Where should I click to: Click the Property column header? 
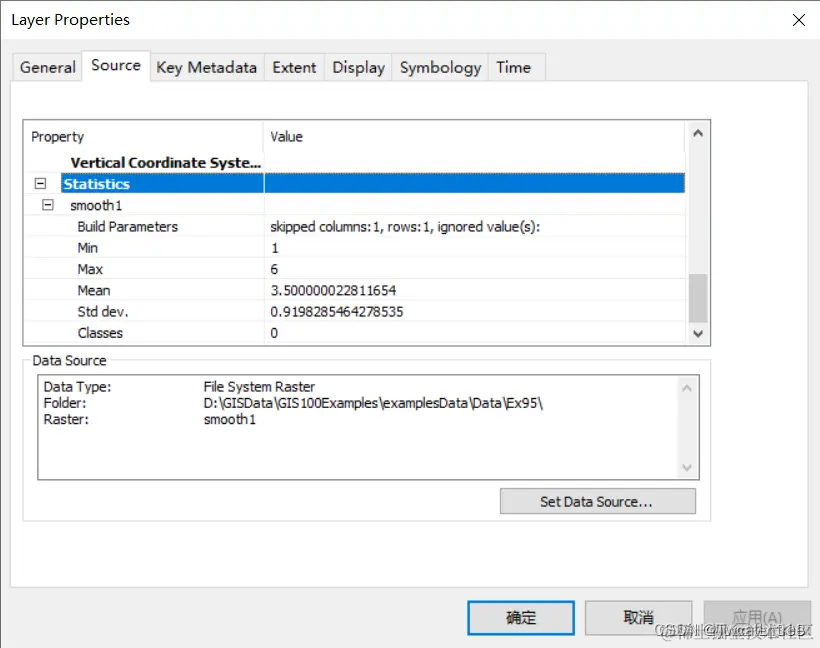point(57,137)
